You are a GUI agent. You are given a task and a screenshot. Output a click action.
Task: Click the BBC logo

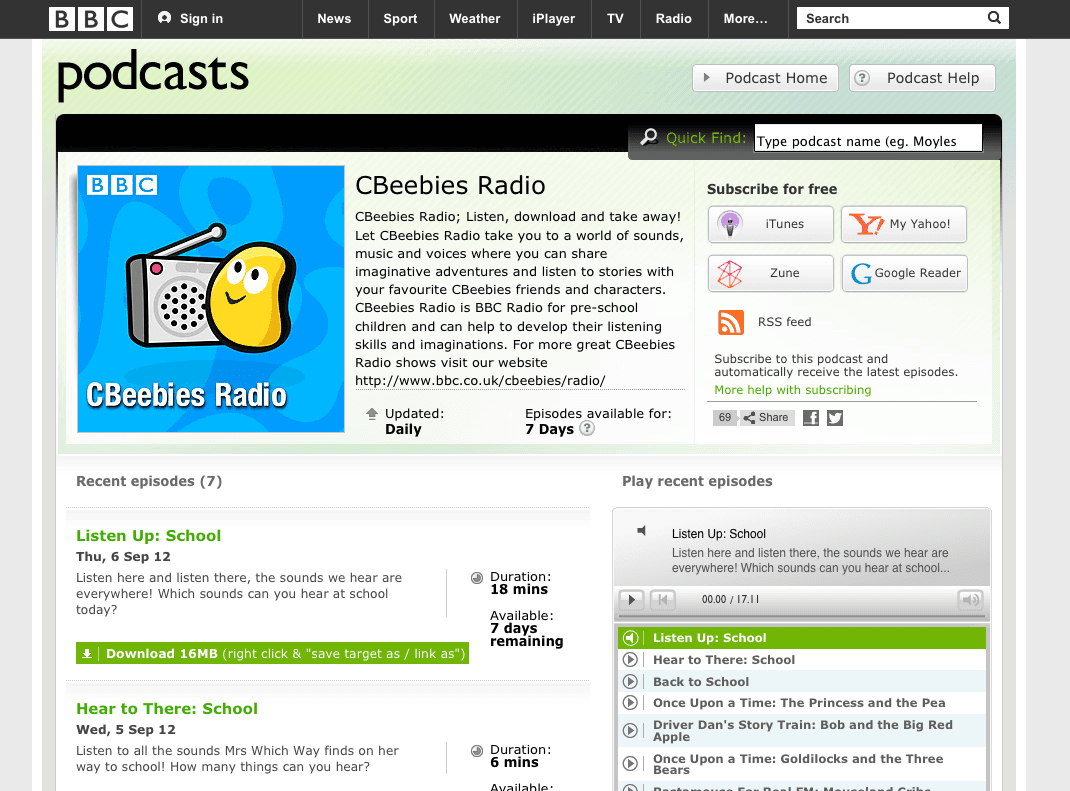pyautogui.click(x=91, y=19)
